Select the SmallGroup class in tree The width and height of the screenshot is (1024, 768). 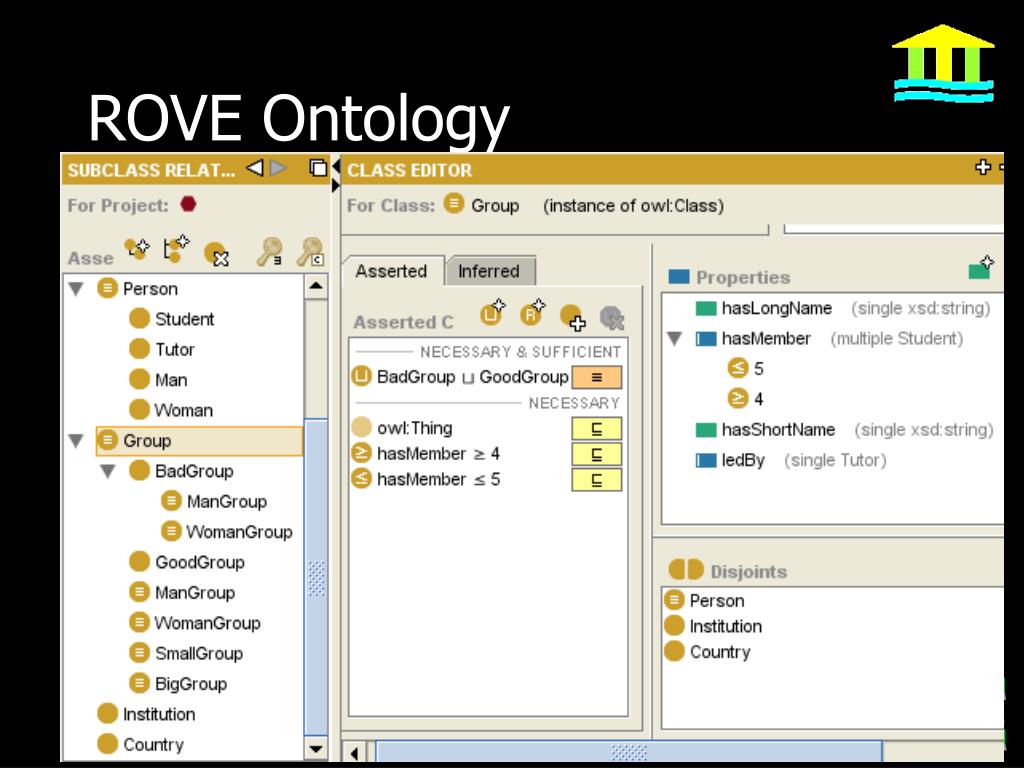point(186,653)
